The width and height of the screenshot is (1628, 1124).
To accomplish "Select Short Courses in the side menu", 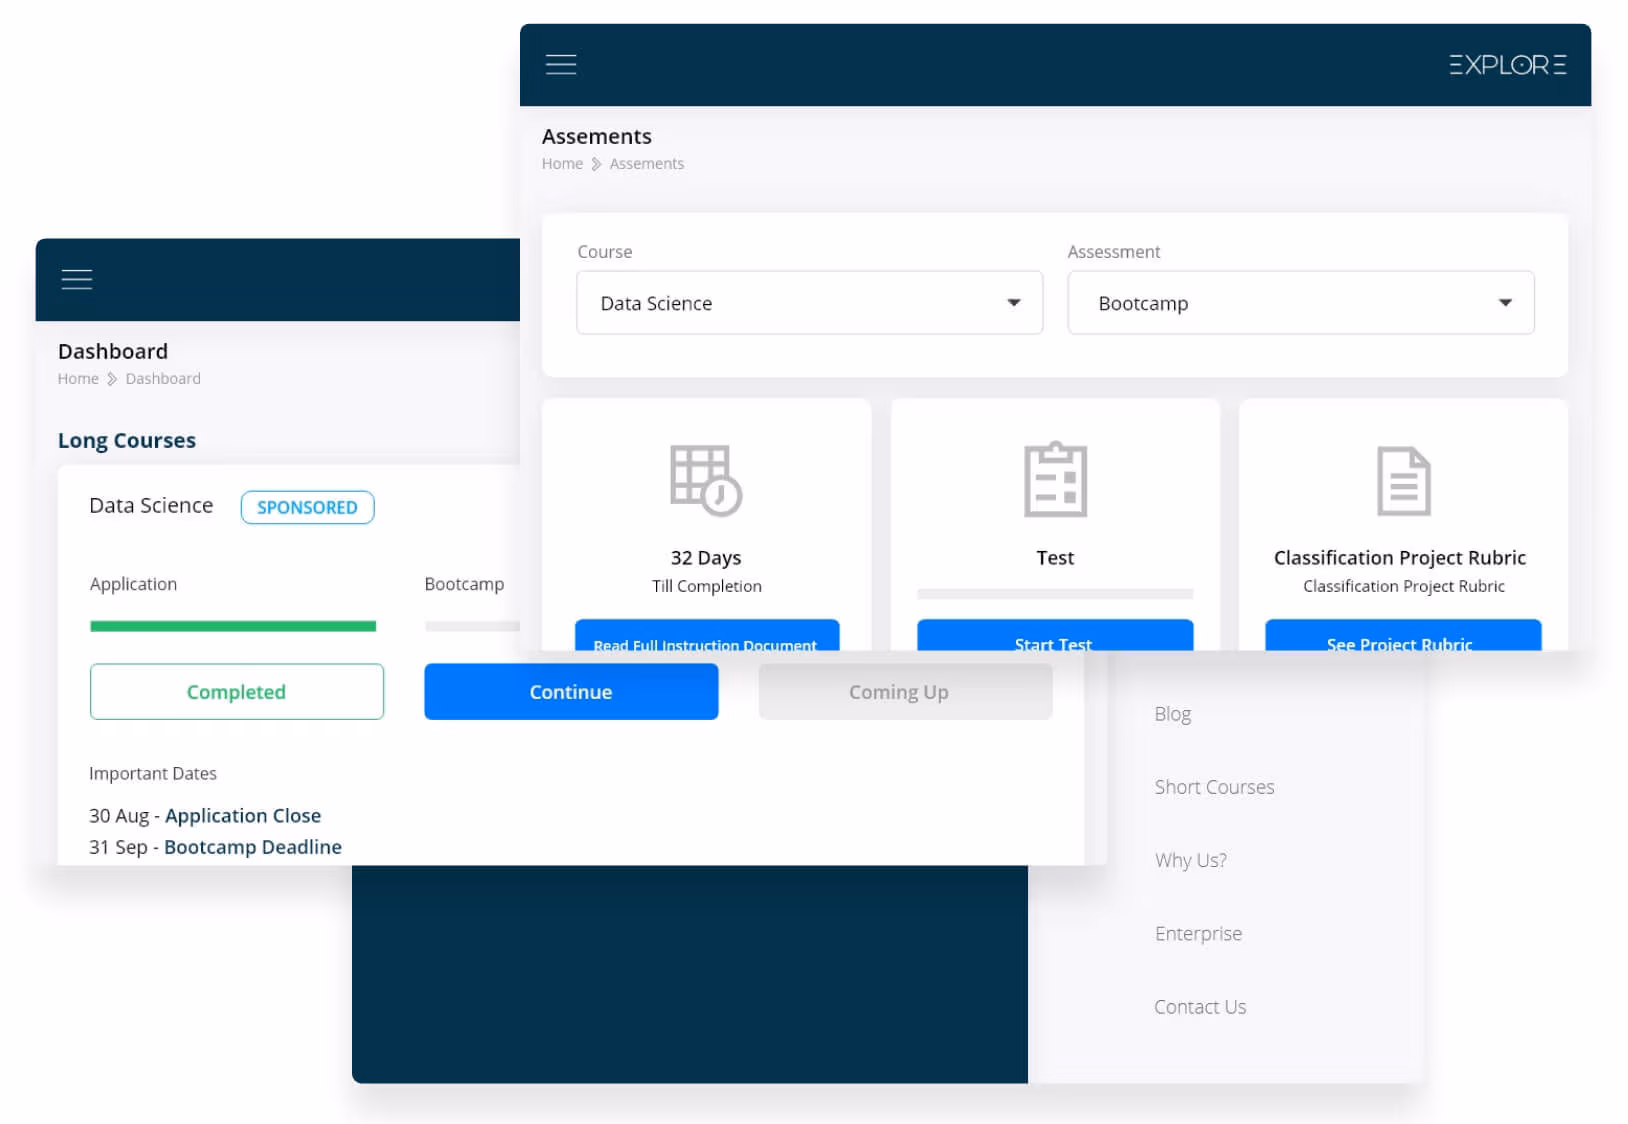I will [1214, 787].
